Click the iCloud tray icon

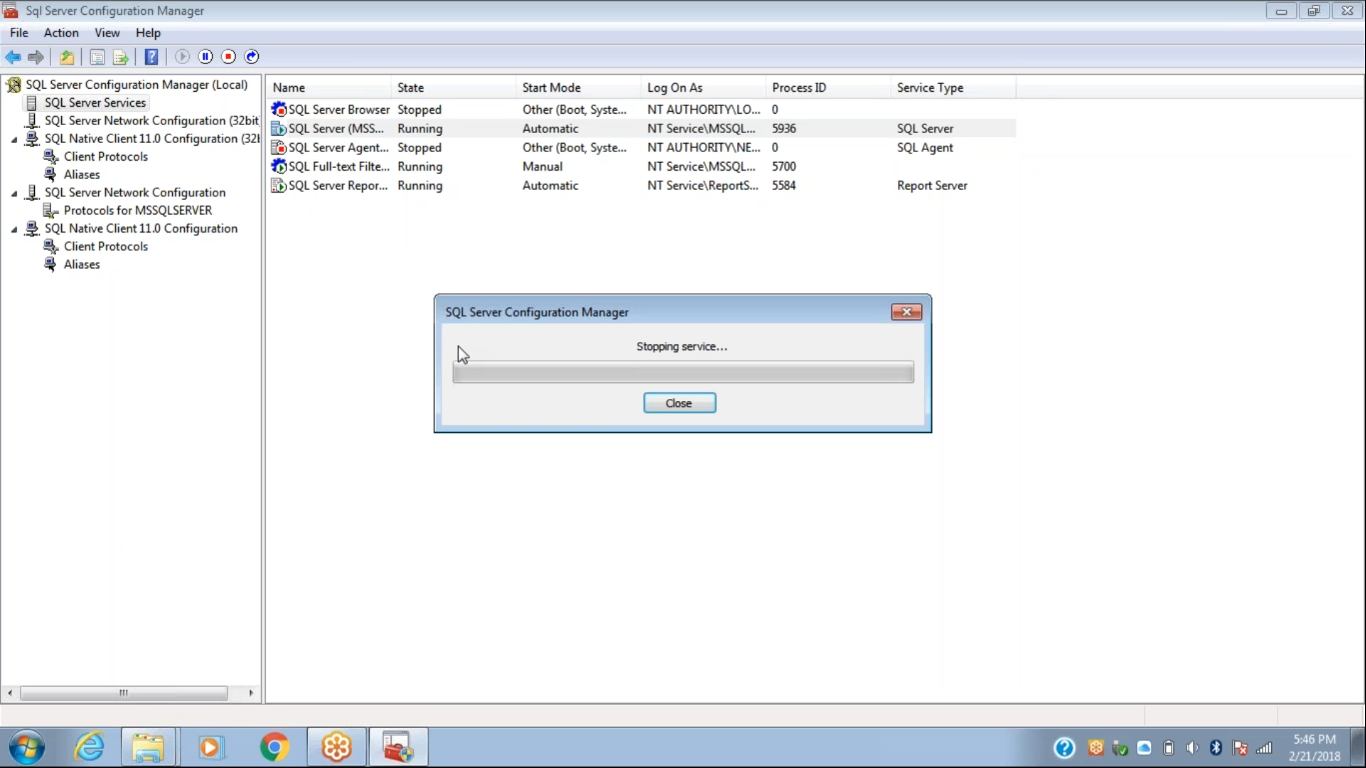1144,748
